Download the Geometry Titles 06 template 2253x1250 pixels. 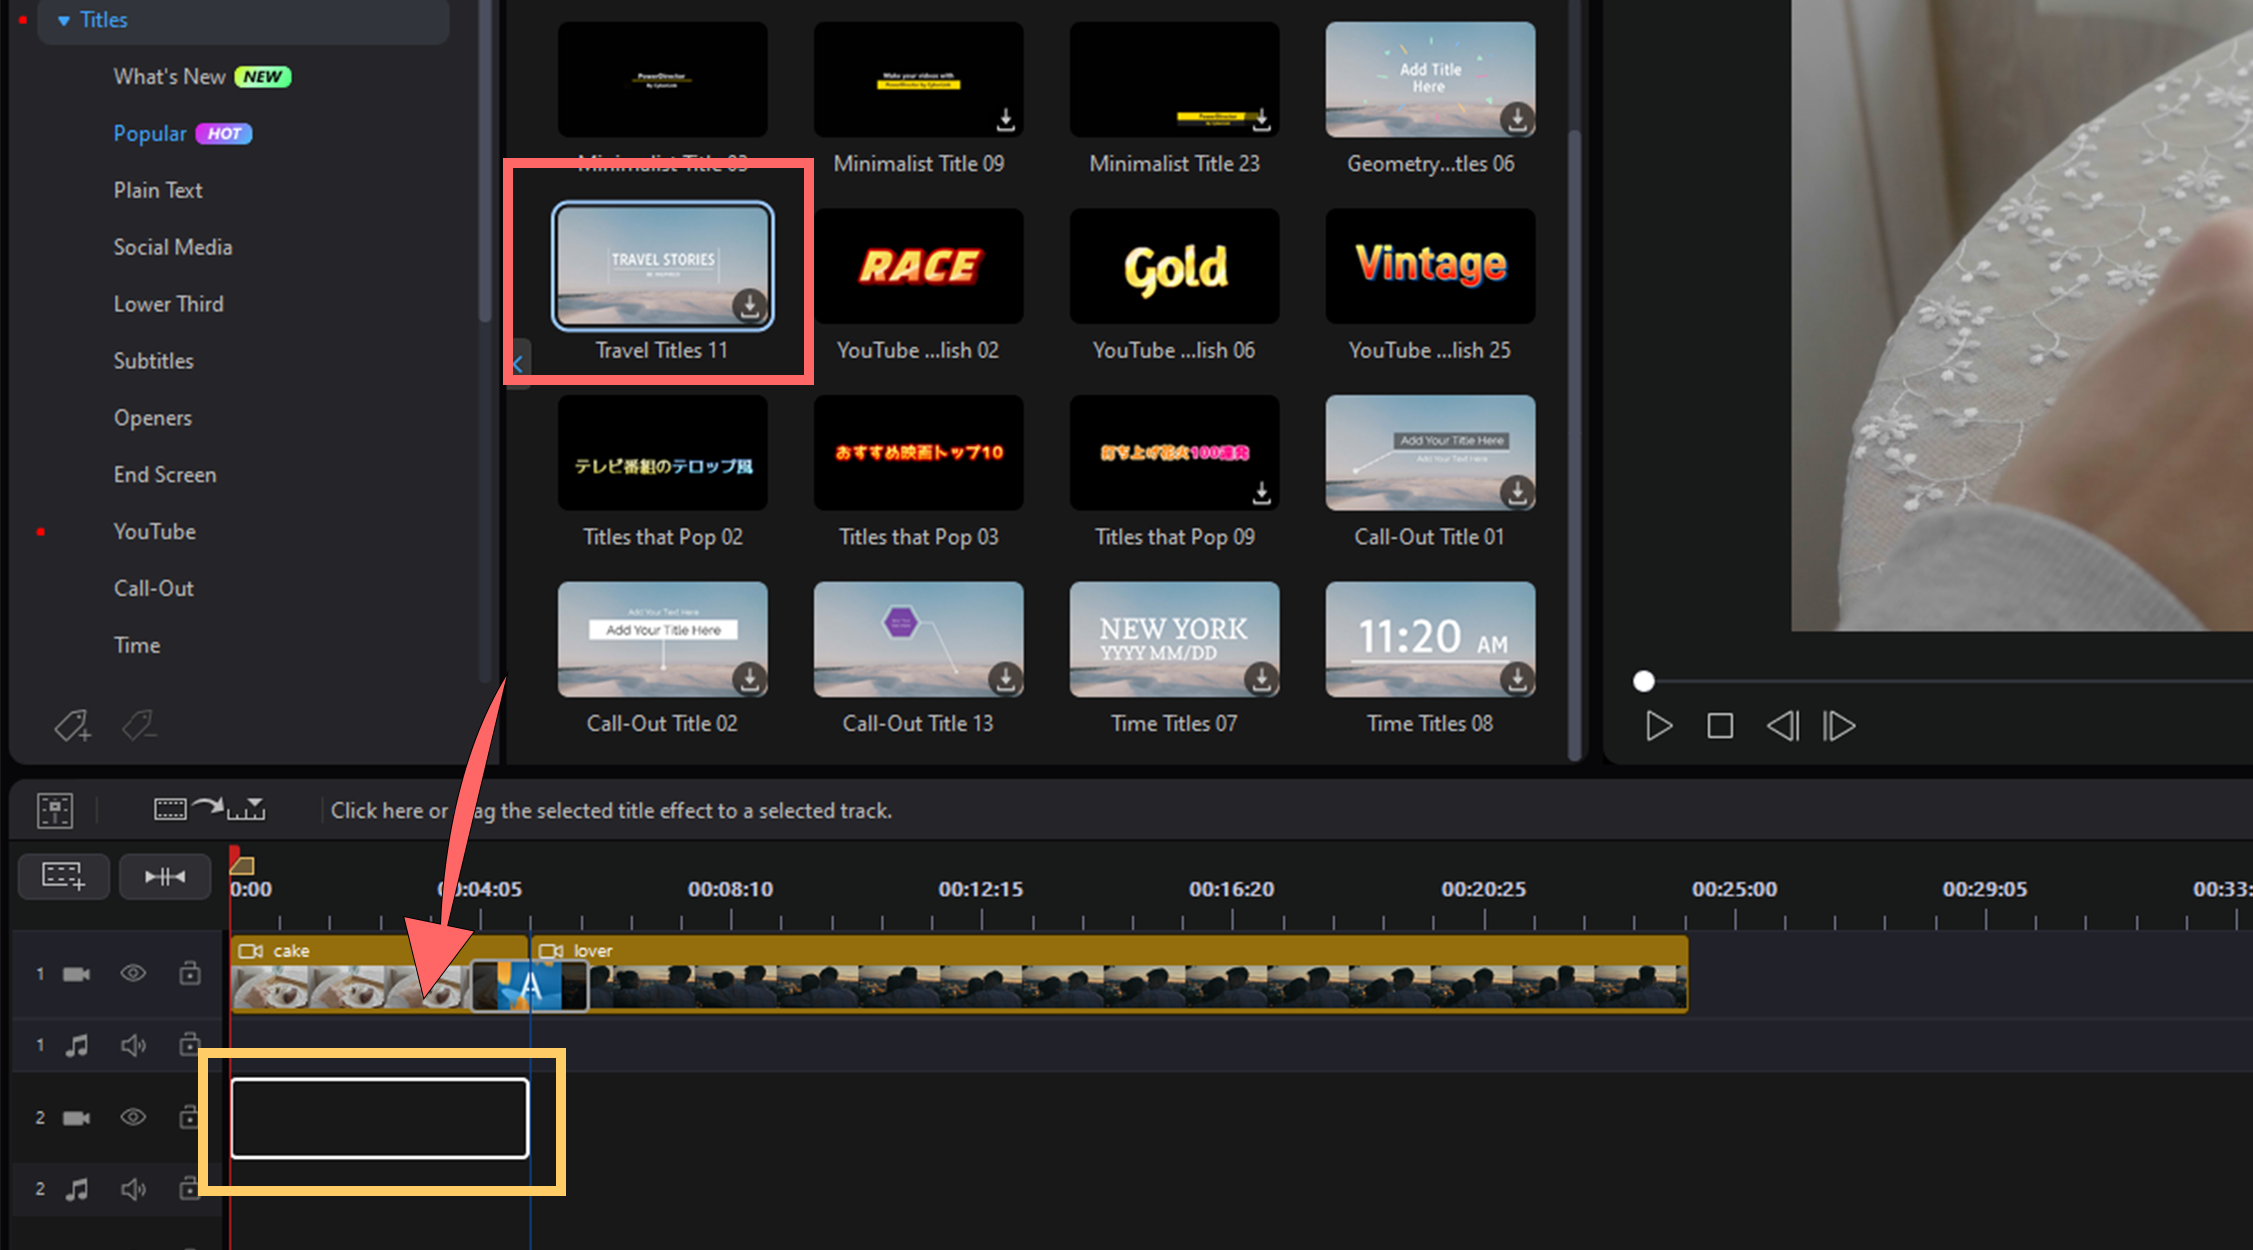pyautogui.click(x=1517, y=119)
